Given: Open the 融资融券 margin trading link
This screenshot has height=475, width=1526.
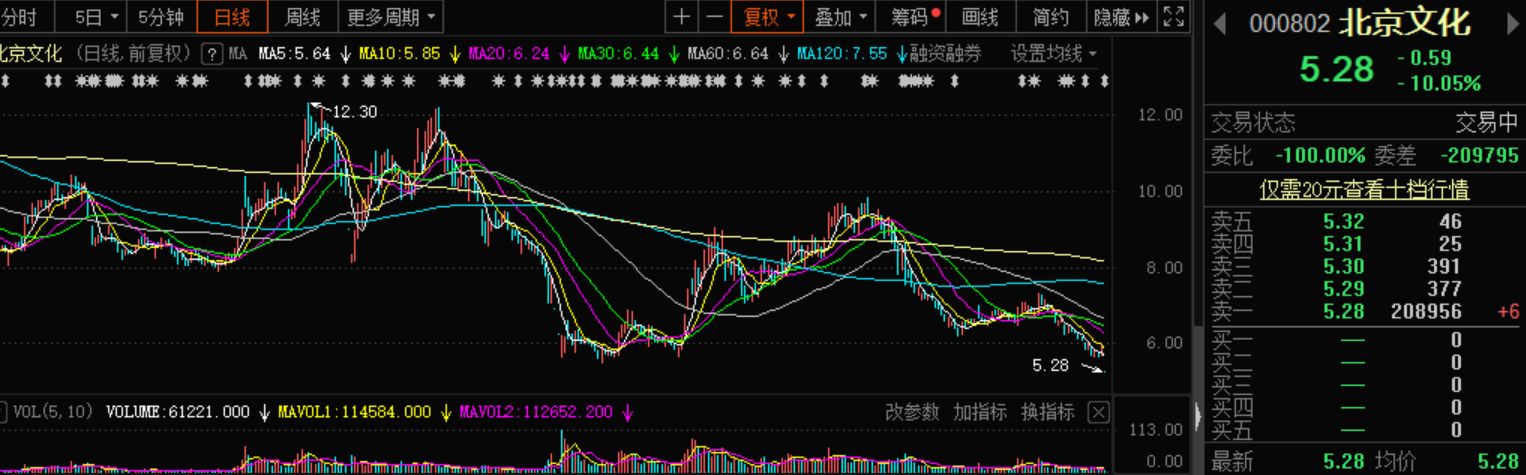Looking at the screenshot, I should (945, 53).
